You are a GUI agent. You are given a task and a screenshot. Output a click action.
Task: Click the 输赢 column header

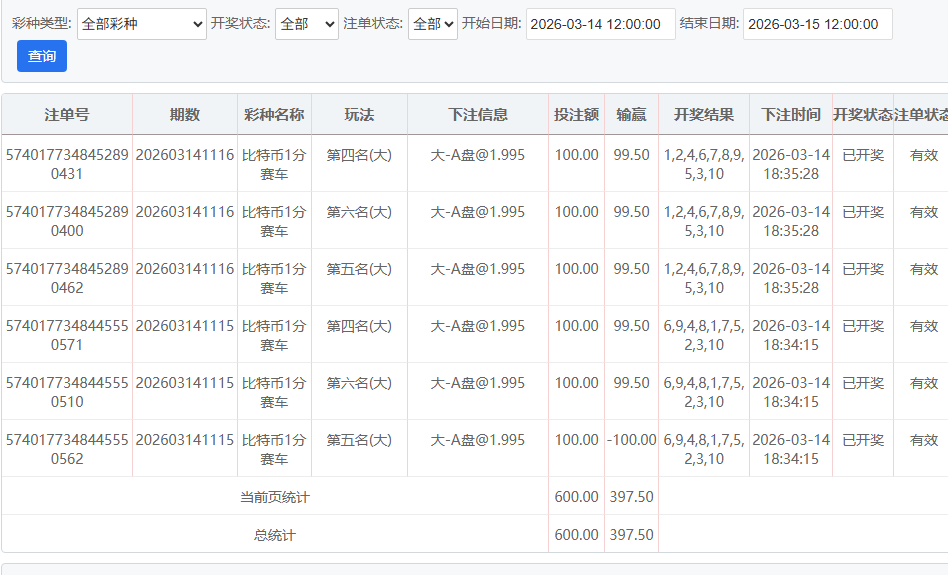[x=631, y=115]
